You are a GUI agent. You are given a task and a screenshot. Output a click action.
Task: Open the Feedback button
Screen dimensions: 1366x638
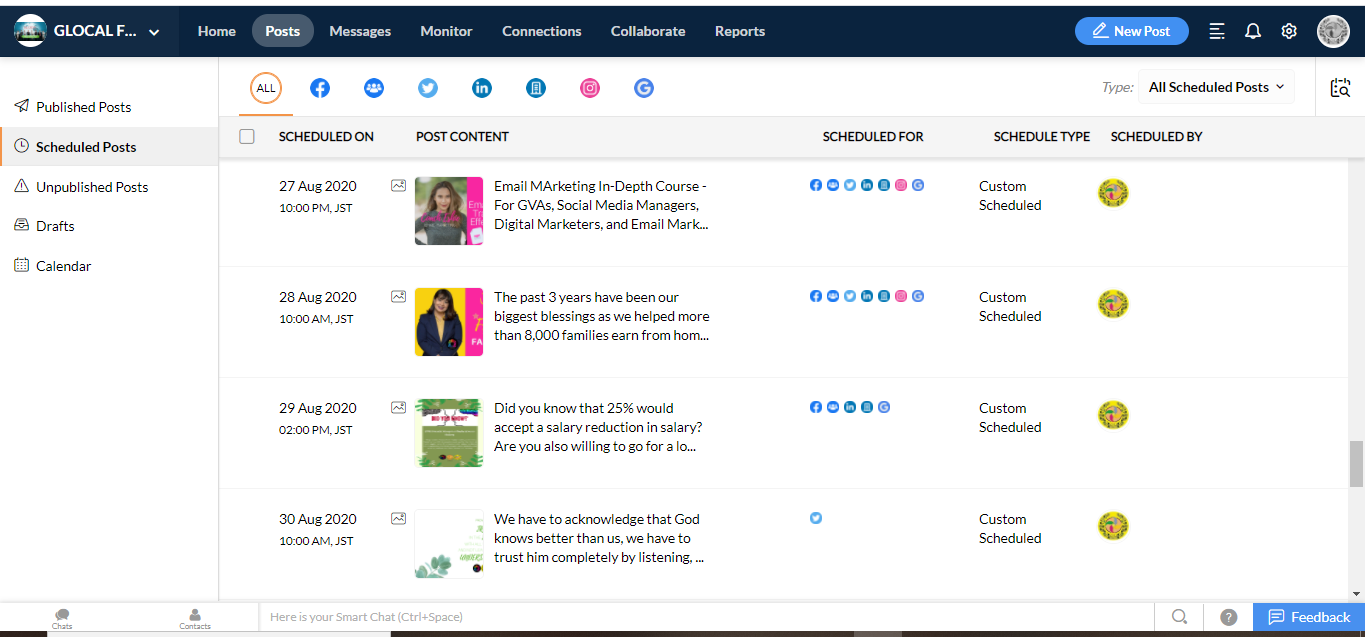[x=1308, y=617]
